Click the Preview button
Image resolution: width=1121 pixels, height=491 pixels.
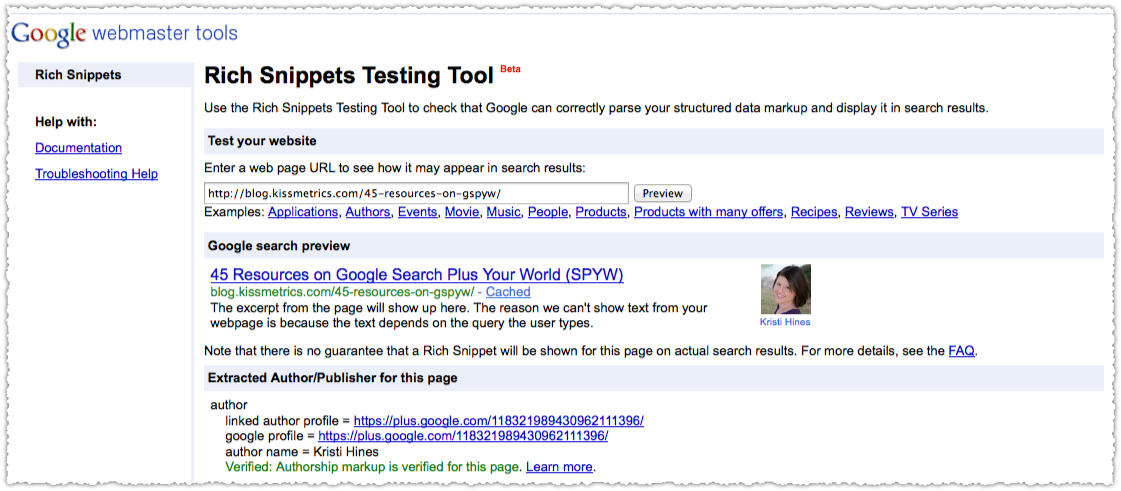pyautogui.click(x=663, y=193)
